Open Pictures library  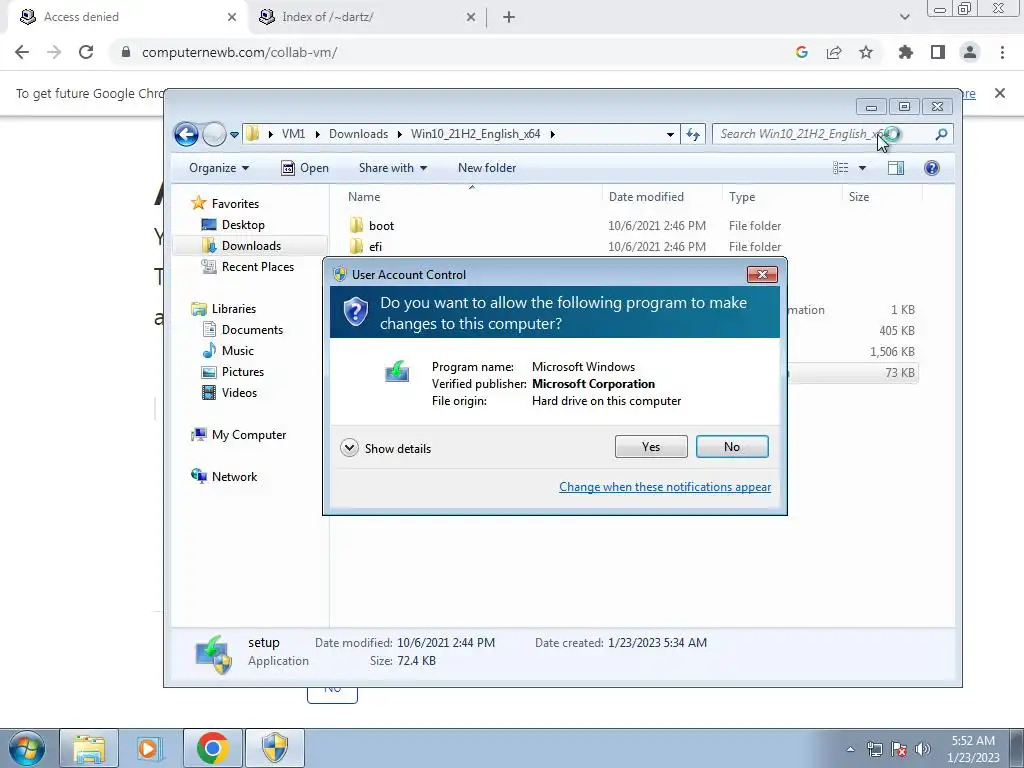[x=232, y=372]
